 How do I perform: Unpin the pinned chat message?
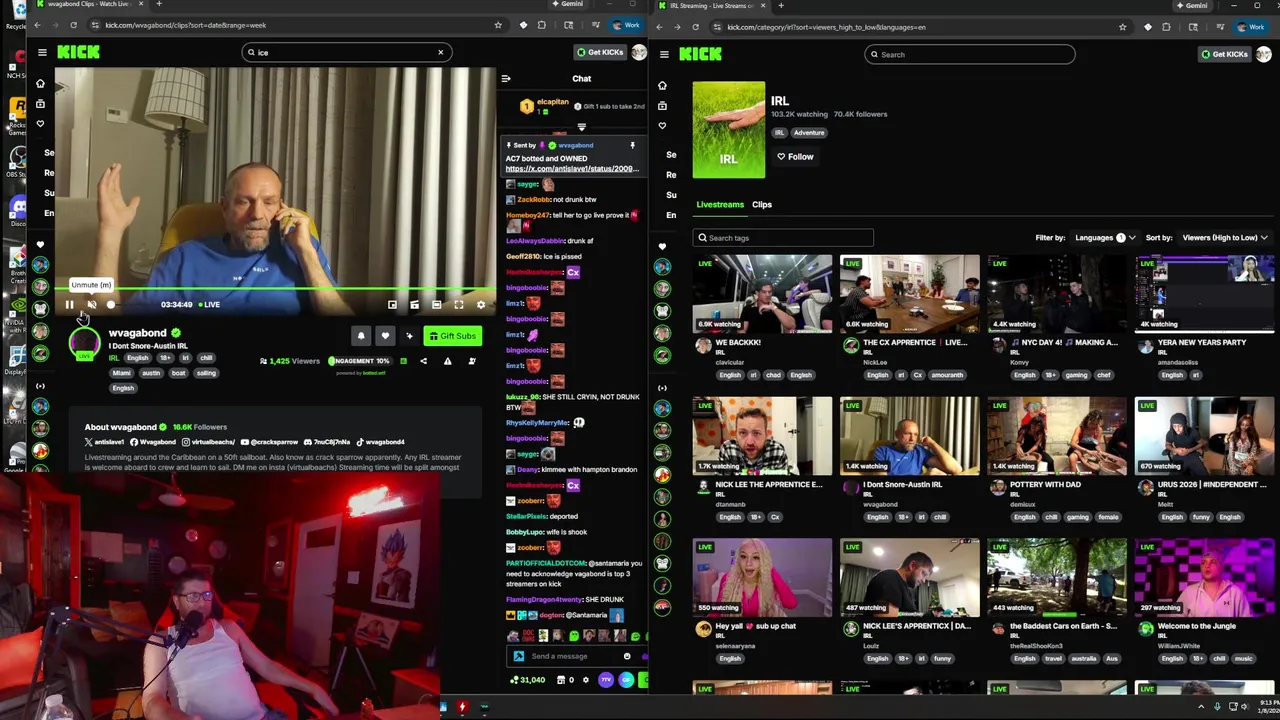(x=632, y=146)
